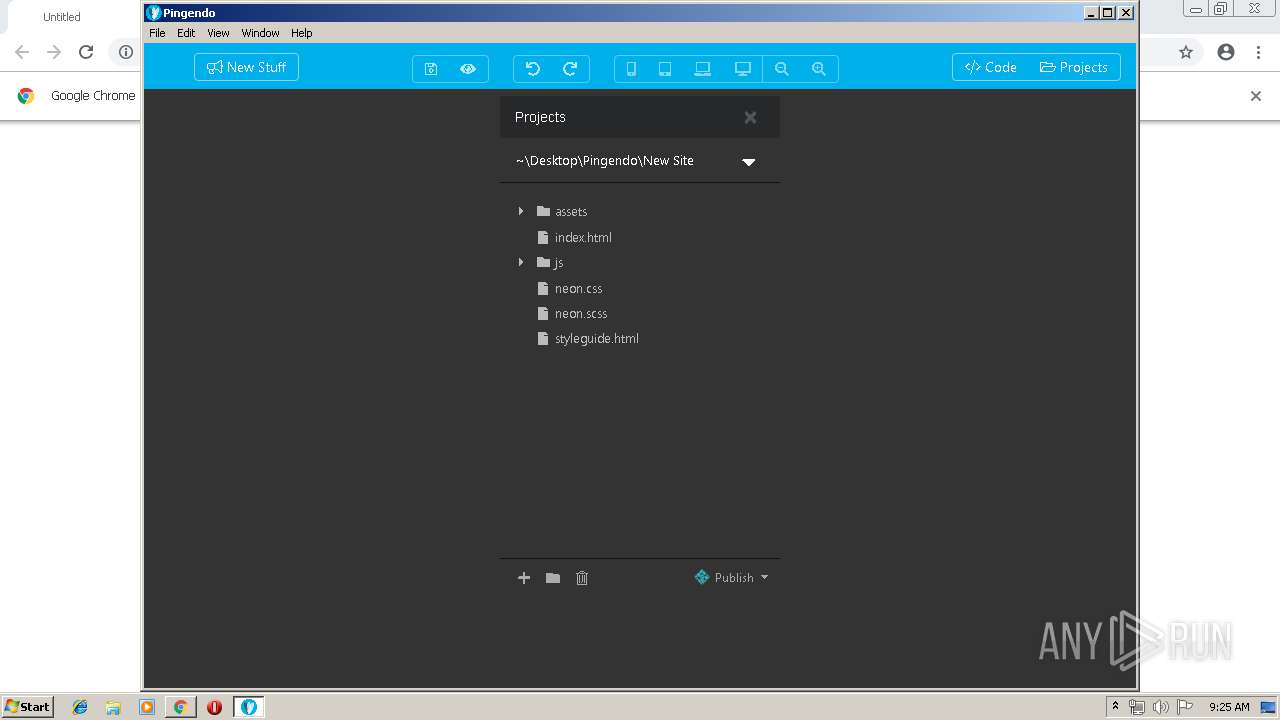Screen dimensions: 1280x720
Task: Switch to laptop viewport
Action: coord(703,68)
